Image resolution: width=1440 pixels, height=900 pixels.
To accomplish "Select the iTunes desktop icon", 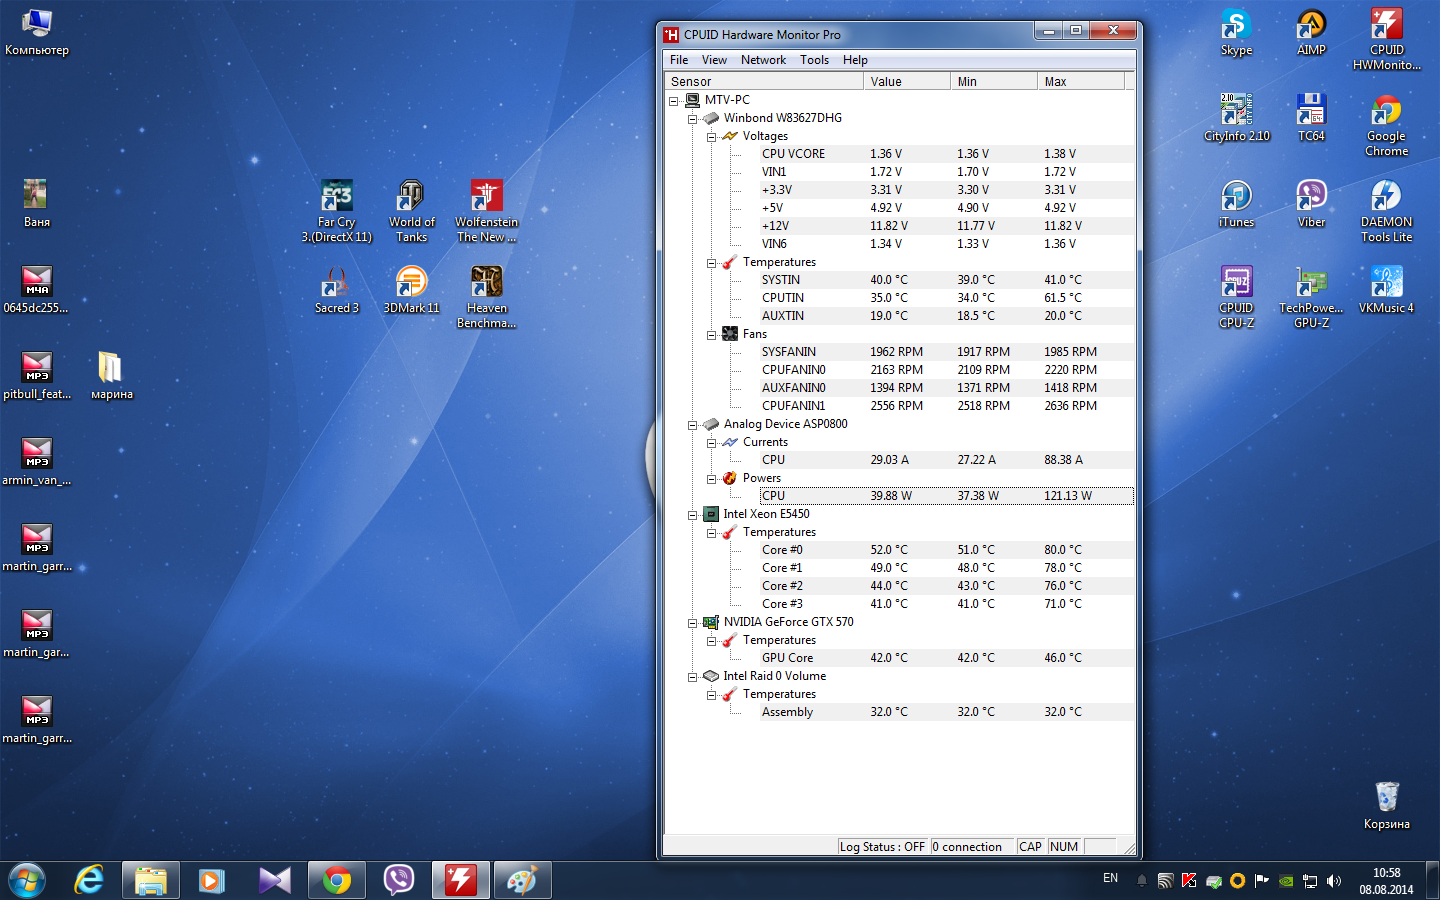I will pyautogui.click(x=1236, y=204).
